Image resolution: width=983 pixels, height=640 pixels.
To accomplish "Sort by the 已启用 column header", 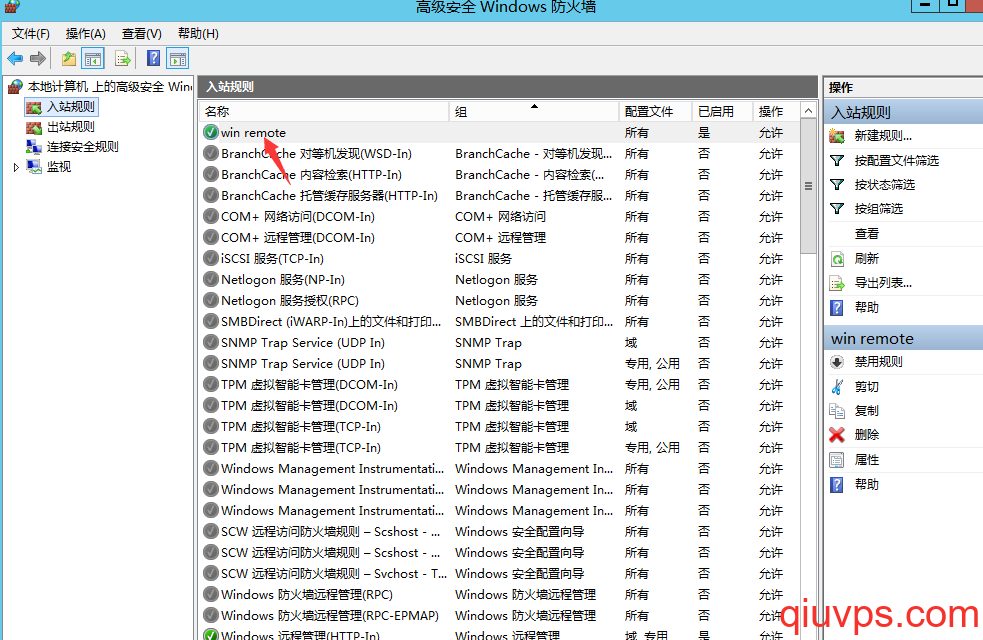I will [x=722, y=111].
